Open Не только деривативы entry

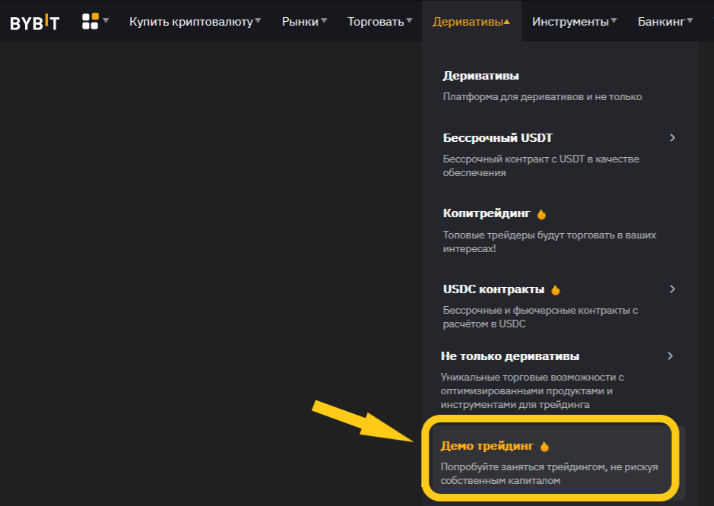[510, 356]
